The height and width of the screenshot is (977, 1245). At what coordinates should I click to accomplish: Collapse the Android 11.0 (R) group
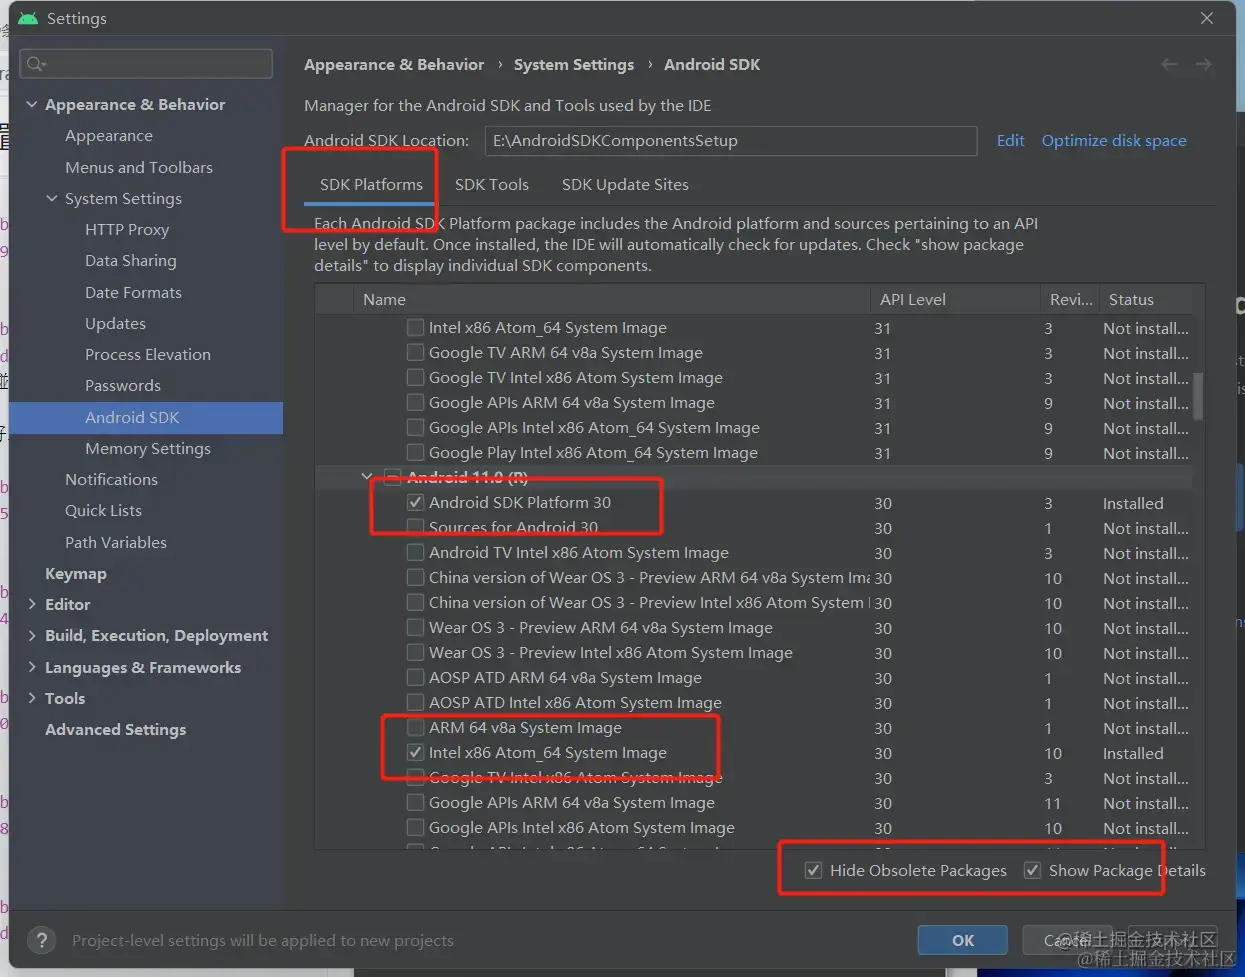(366, 477)
